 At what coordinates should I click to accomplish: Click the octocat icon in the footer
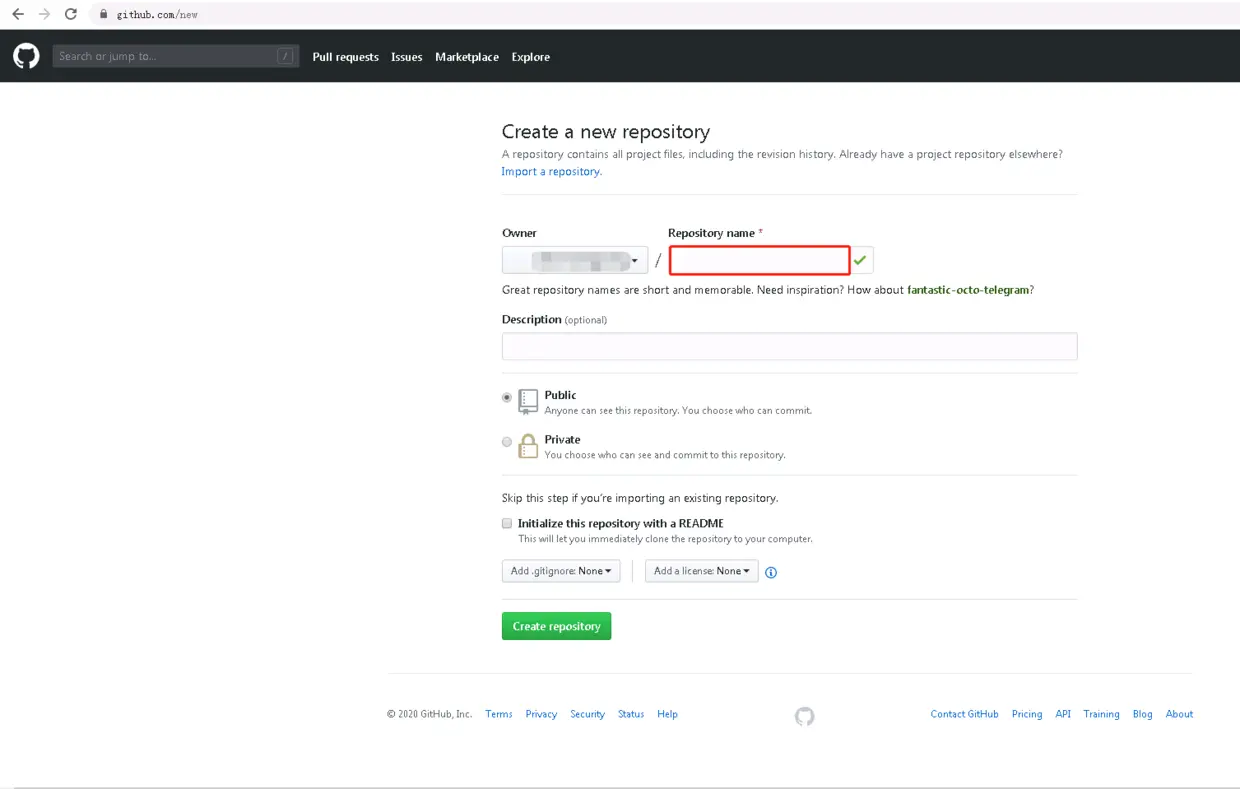click(804, 716)
